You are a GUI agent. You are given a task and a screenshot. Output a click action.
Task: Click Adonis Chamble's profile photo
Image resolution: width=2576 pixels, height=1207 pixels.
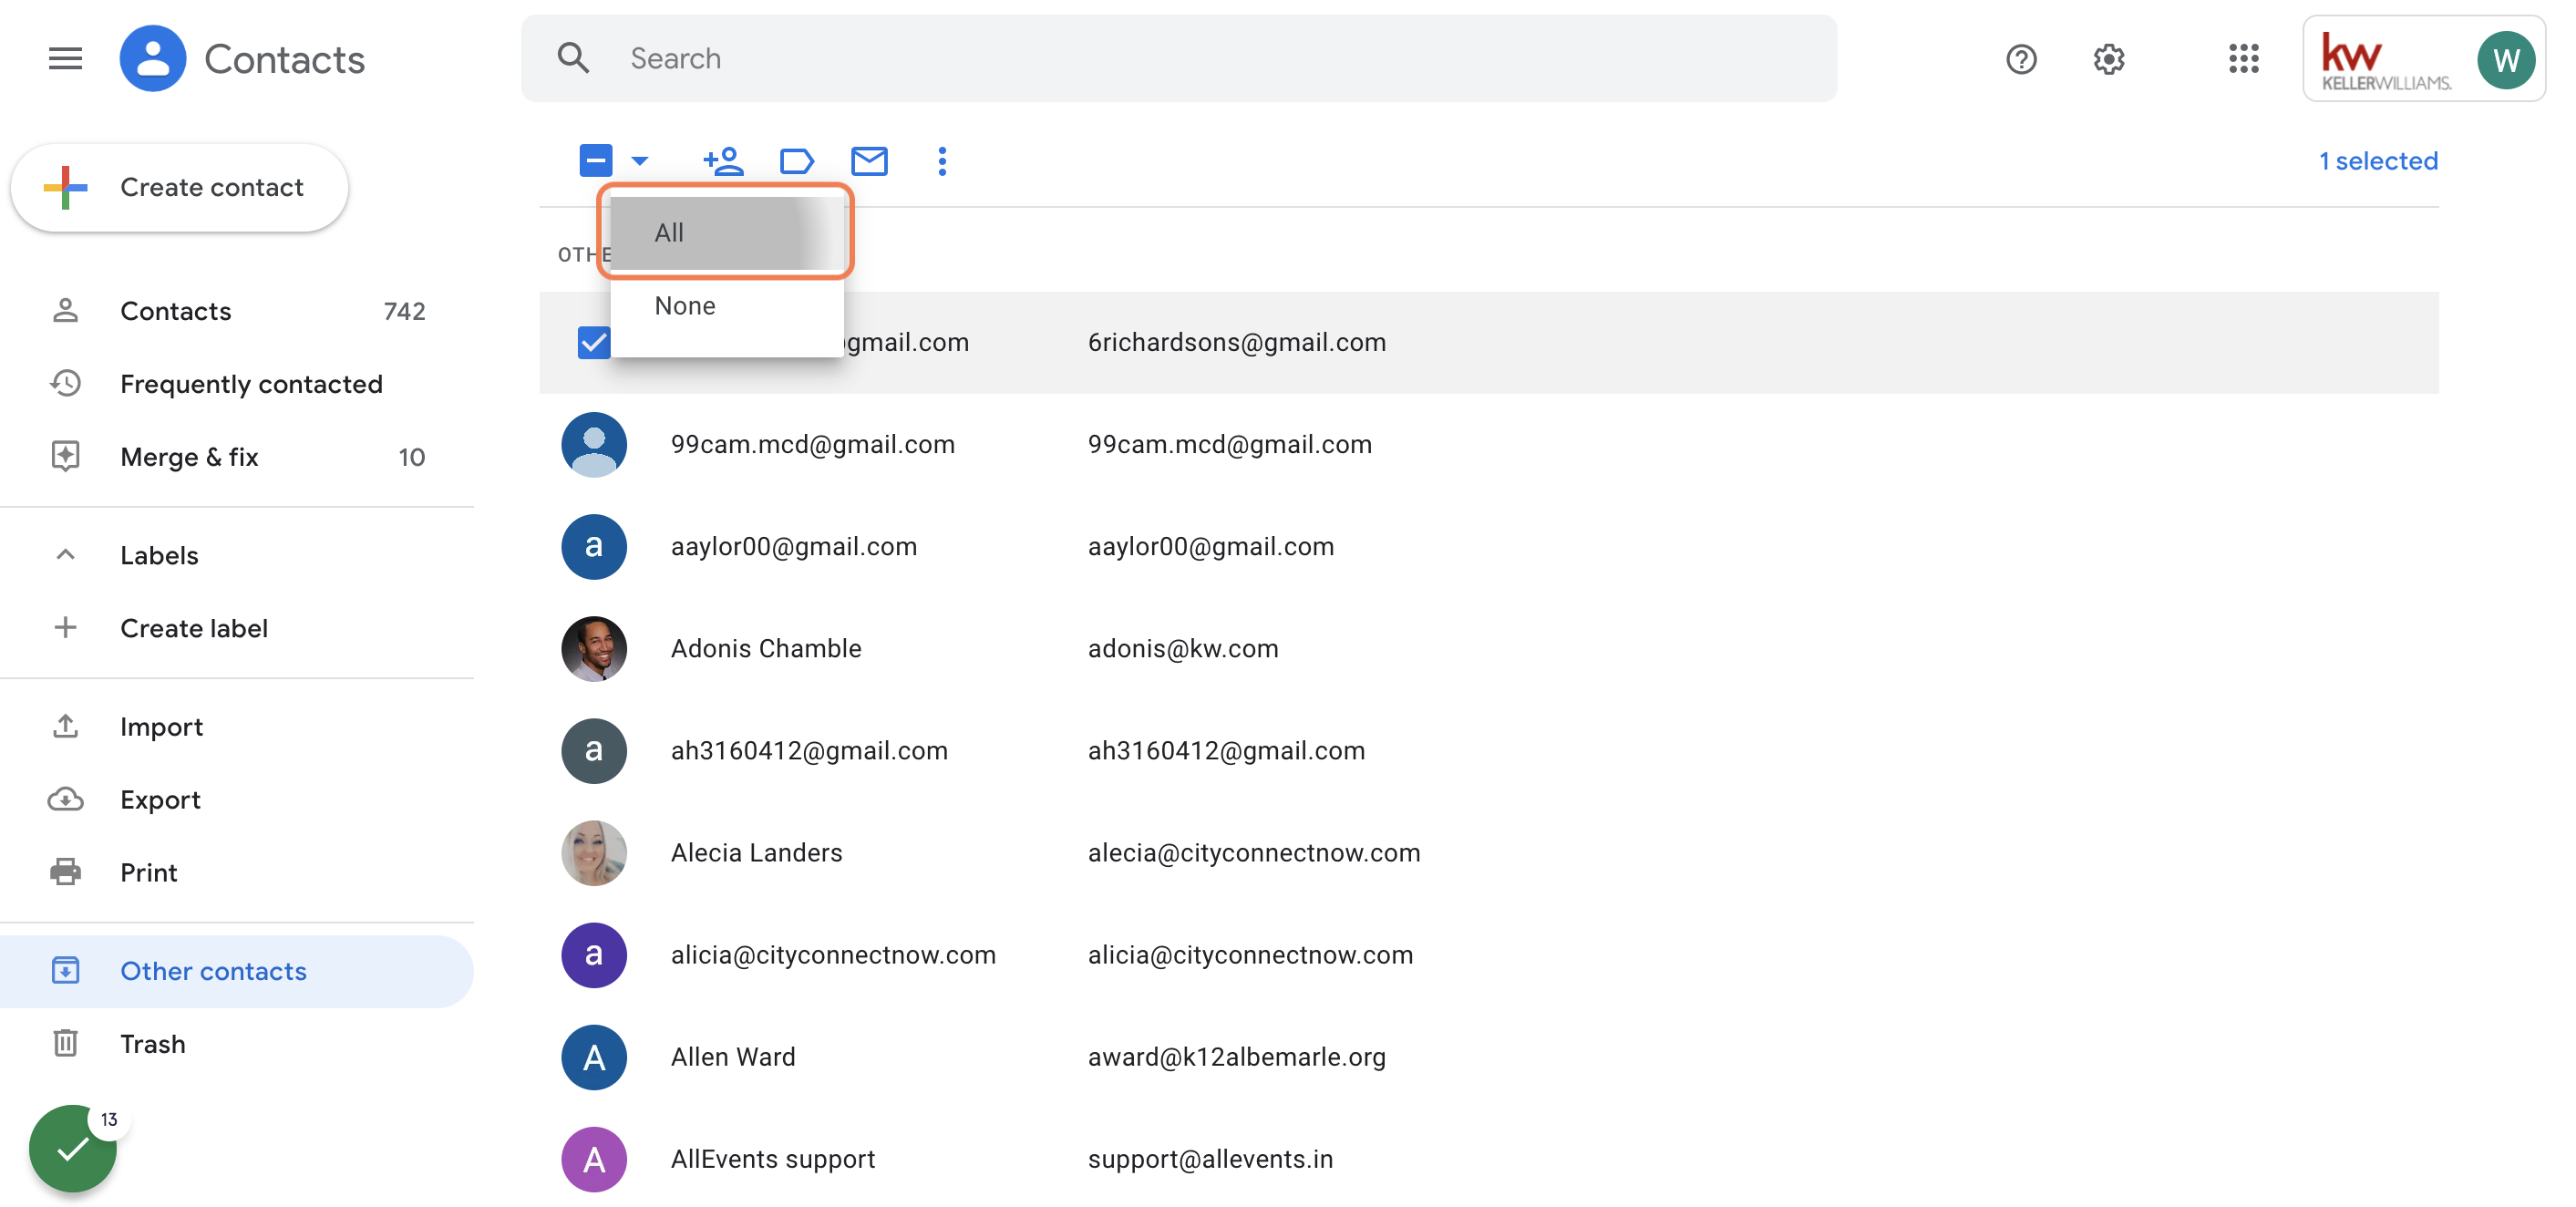[x=593, y=648]
